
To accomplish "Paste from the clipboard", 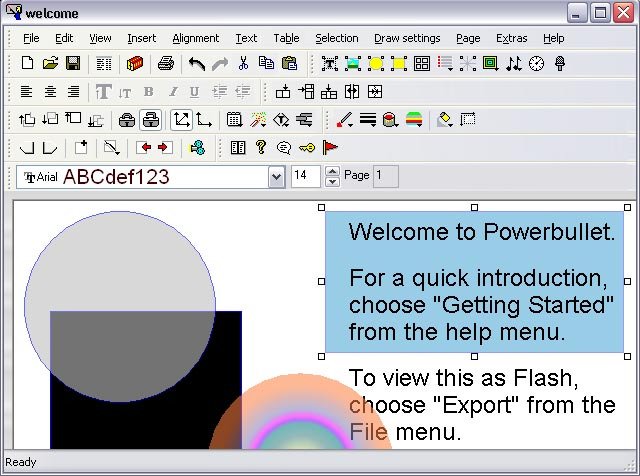I will tap(289, 64).
